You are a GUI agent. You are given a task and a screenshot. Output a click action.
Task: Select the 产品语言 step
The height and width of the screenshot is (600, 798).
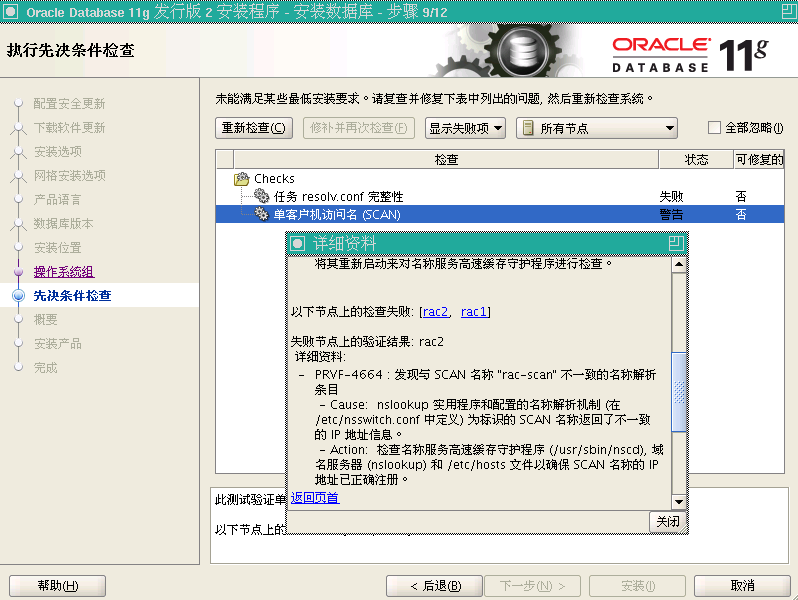coord(58,199)
